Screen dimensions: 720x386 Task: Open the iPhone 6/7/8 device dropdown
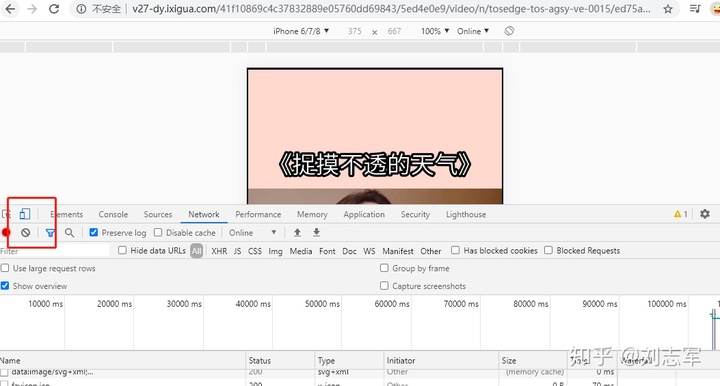tap(301, 31)
